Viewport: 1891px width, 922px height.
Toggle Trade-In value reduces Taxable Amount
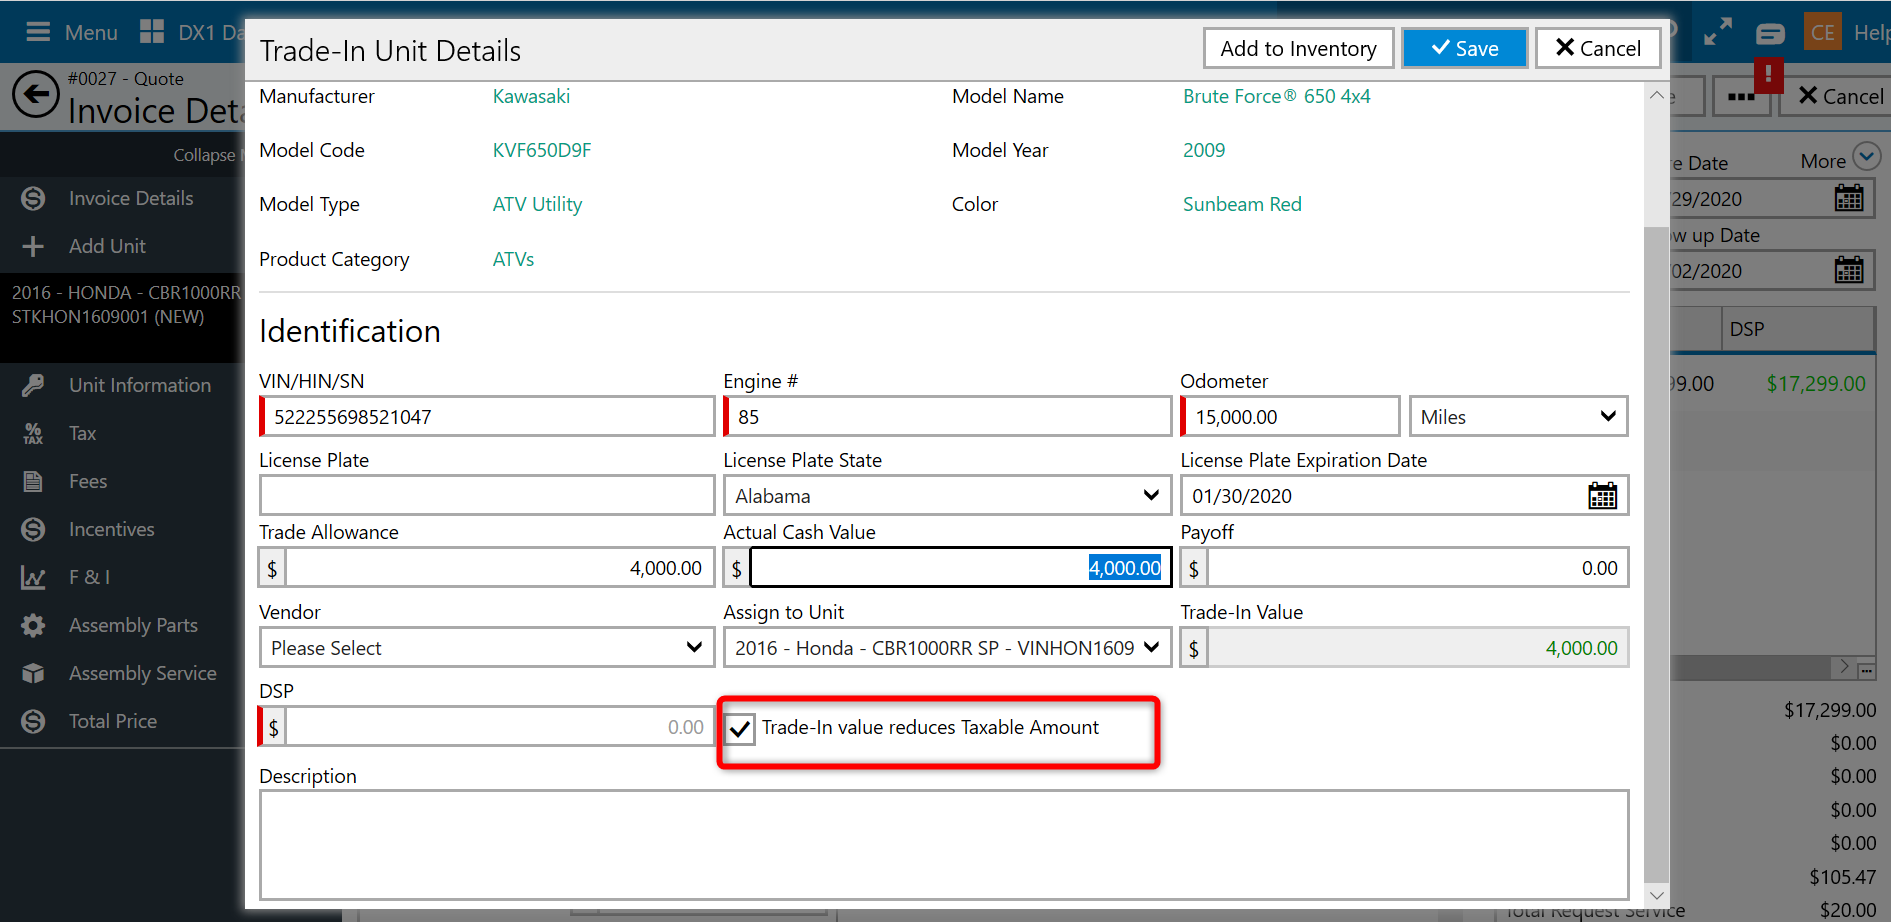pyautogui.click(x=740, y=728)
